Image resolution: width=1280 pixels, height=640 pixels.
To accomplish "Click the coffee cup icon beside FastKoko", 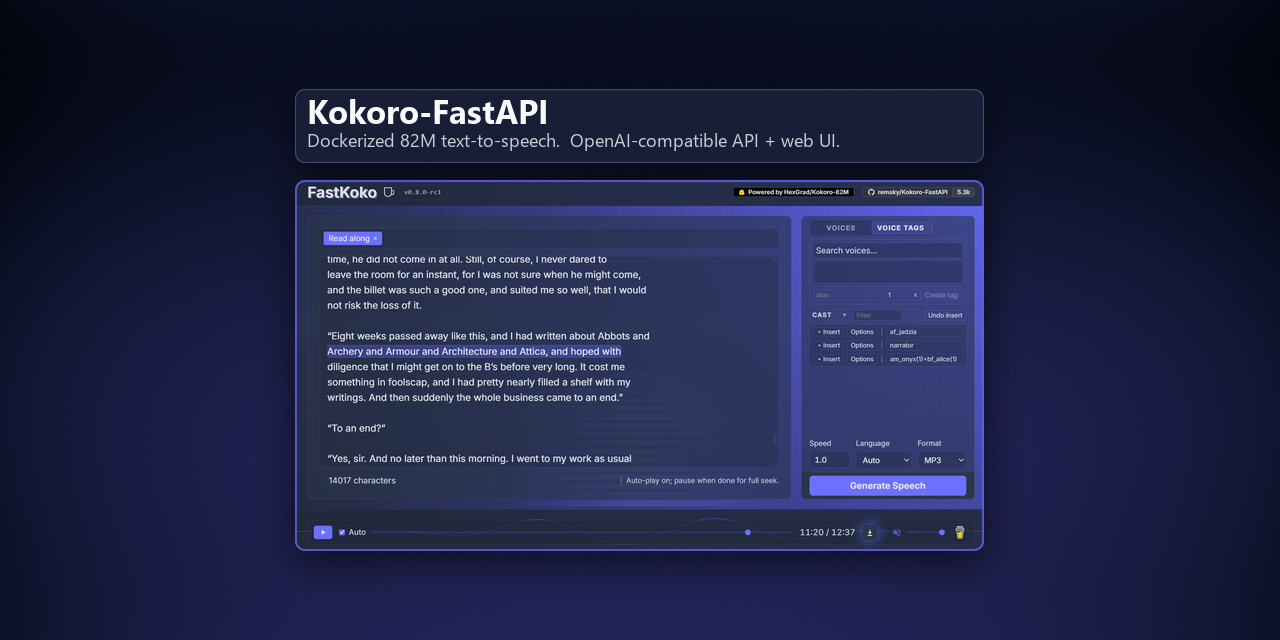I will point(389,192).
